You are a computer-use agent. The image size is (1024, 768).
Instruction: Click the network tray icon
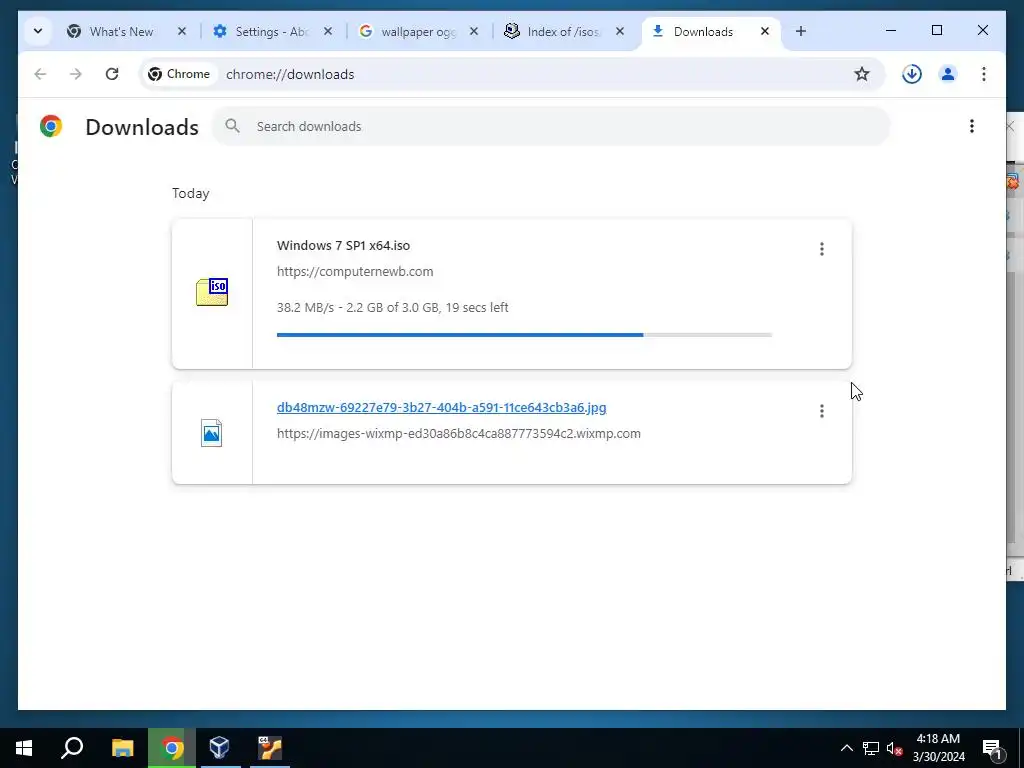(x=871, y=748)
